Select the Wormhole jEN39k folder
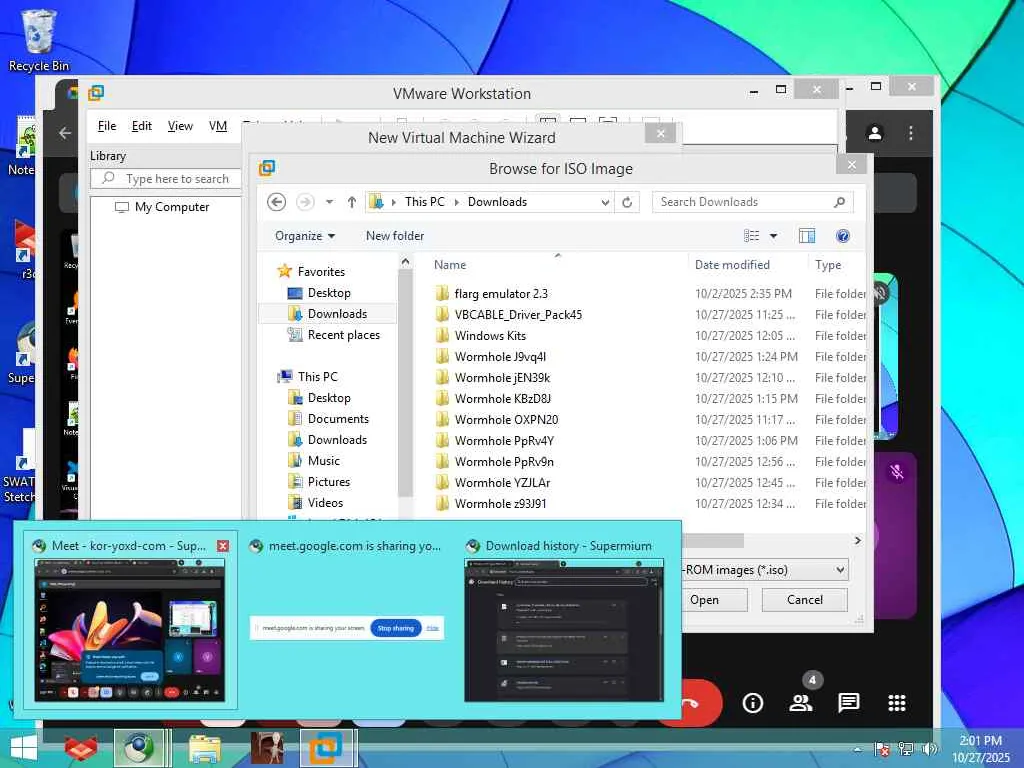 tap(493, 377)
